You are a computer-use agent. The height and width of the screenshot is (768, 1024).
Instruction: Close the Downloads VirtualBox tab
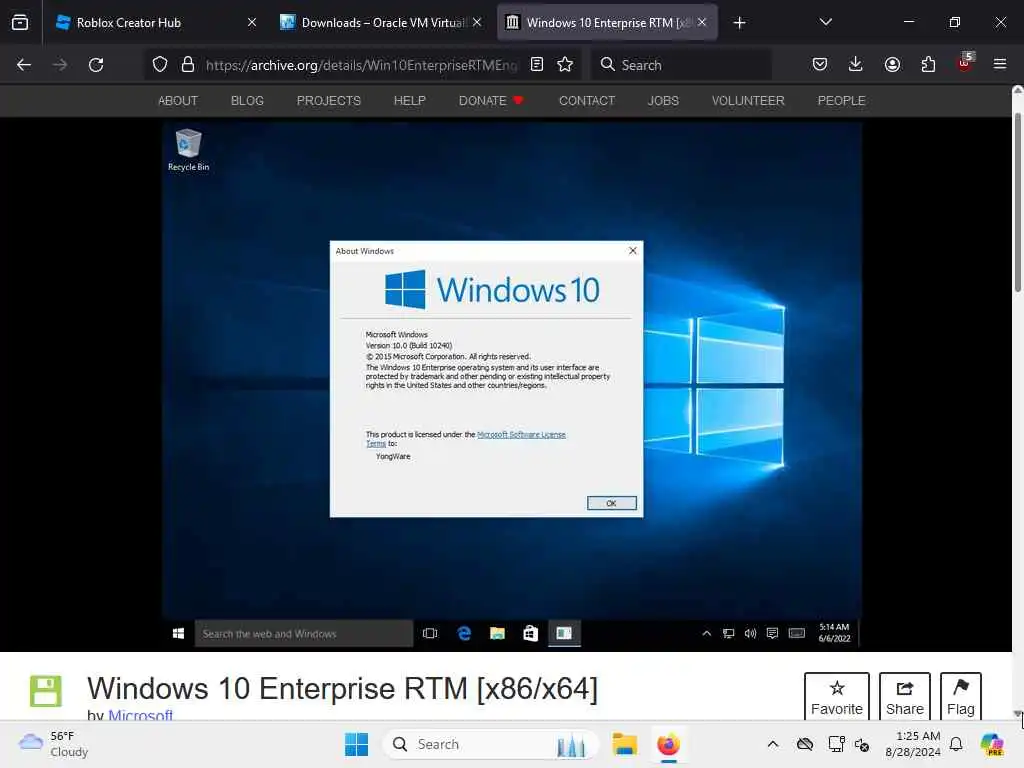[x=477, y=22]
